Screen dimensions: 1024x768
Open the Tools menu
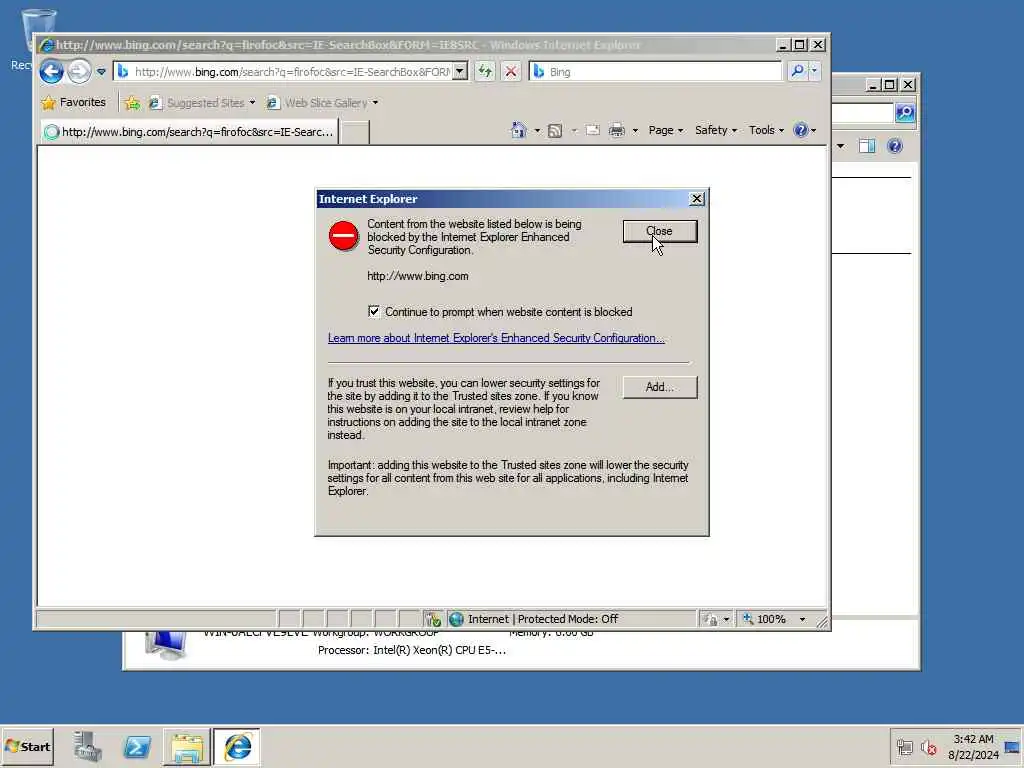pos(766,130)
